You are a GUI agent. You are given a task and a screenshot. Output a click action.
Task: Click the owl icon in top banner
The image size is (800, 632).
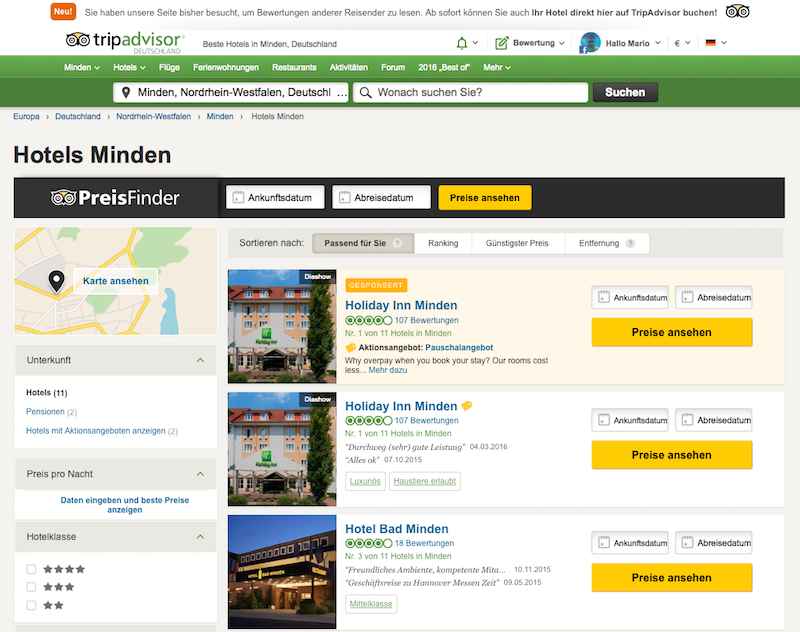(737, 11)
